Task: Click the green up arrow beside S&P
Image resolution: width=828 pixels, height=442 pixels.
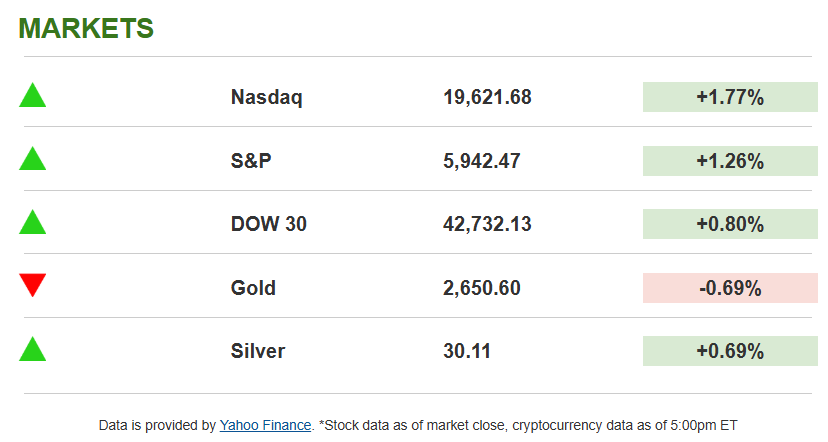Action: (x=33, y=159)
